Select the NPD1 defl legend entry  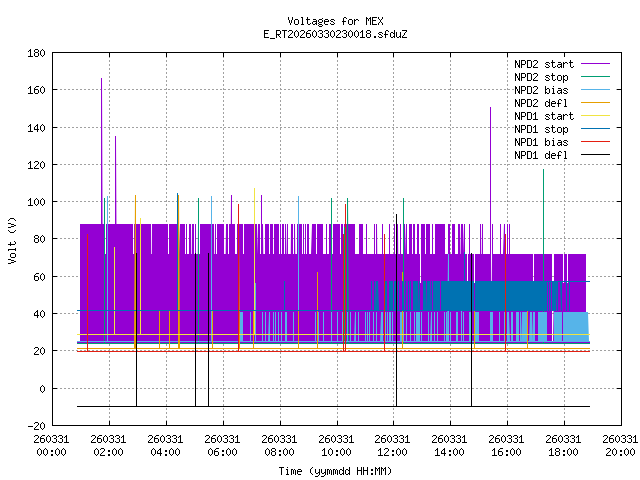(x=540, y=154)
